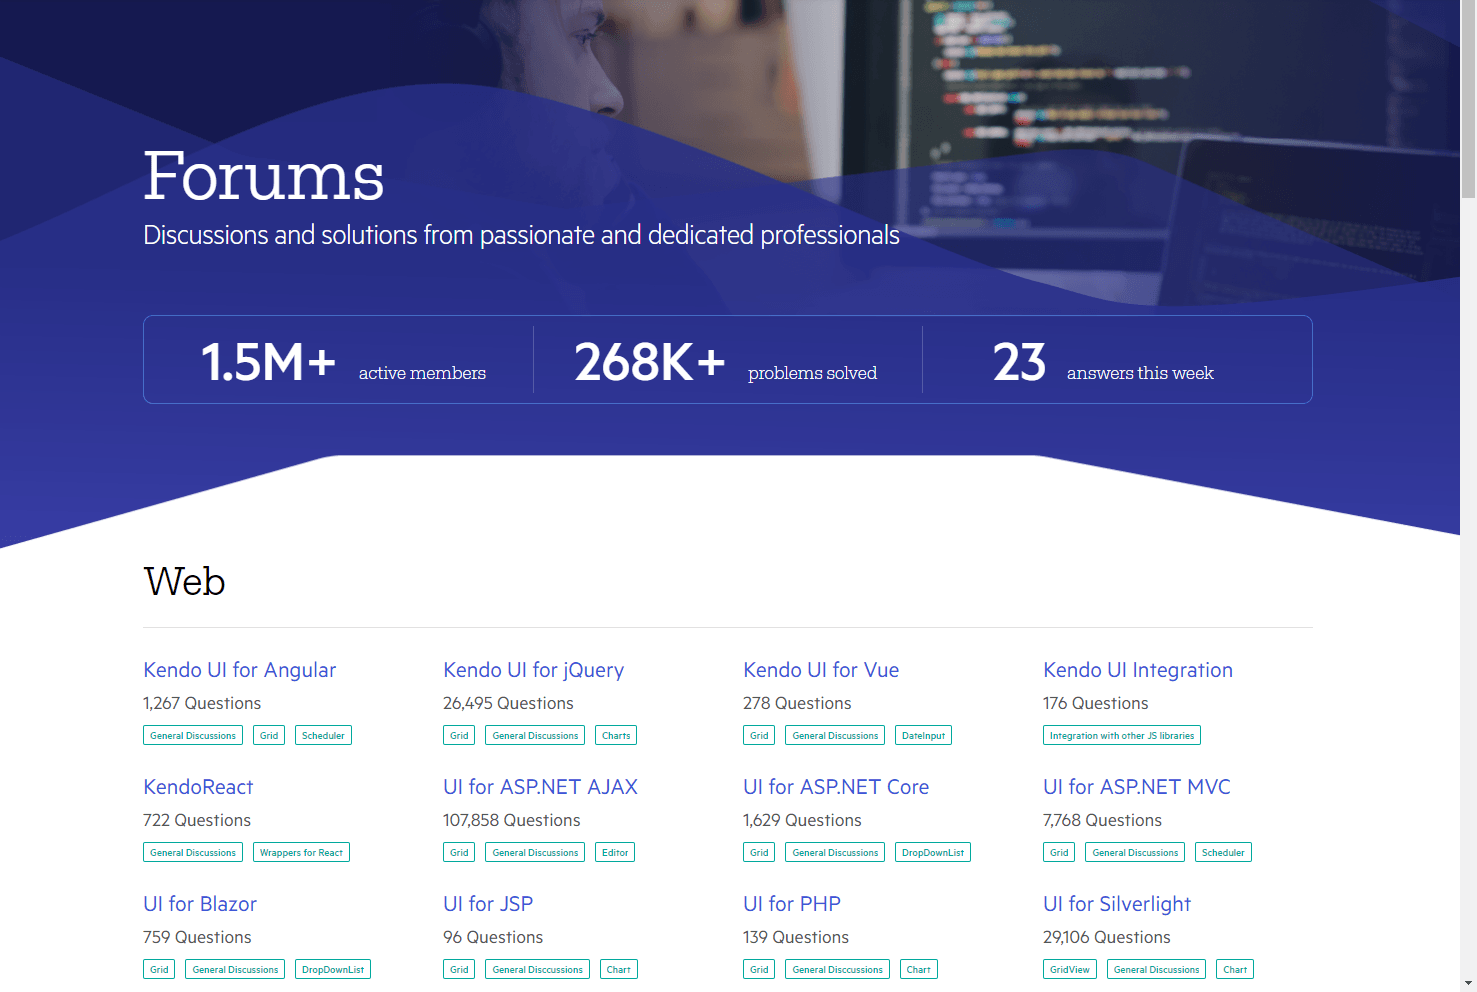This screenshot has width=1477, height=992.
Task: Open the Kendo UI for Vue forum
Action: [821, 670]
